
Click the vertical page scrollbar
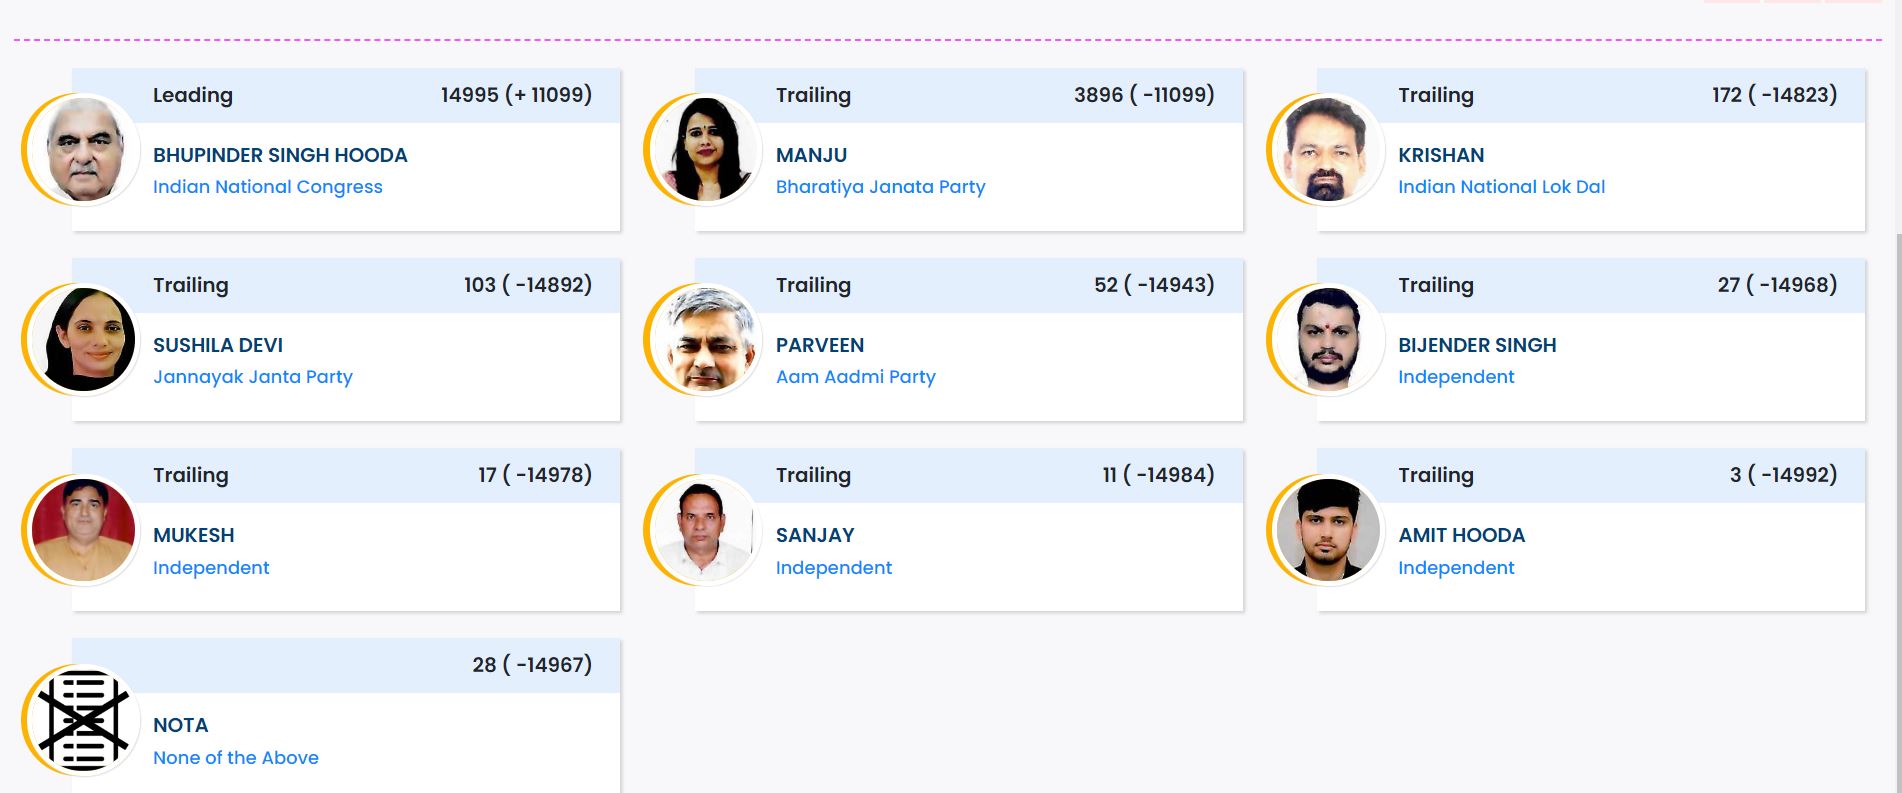[x=1897, y=500]
